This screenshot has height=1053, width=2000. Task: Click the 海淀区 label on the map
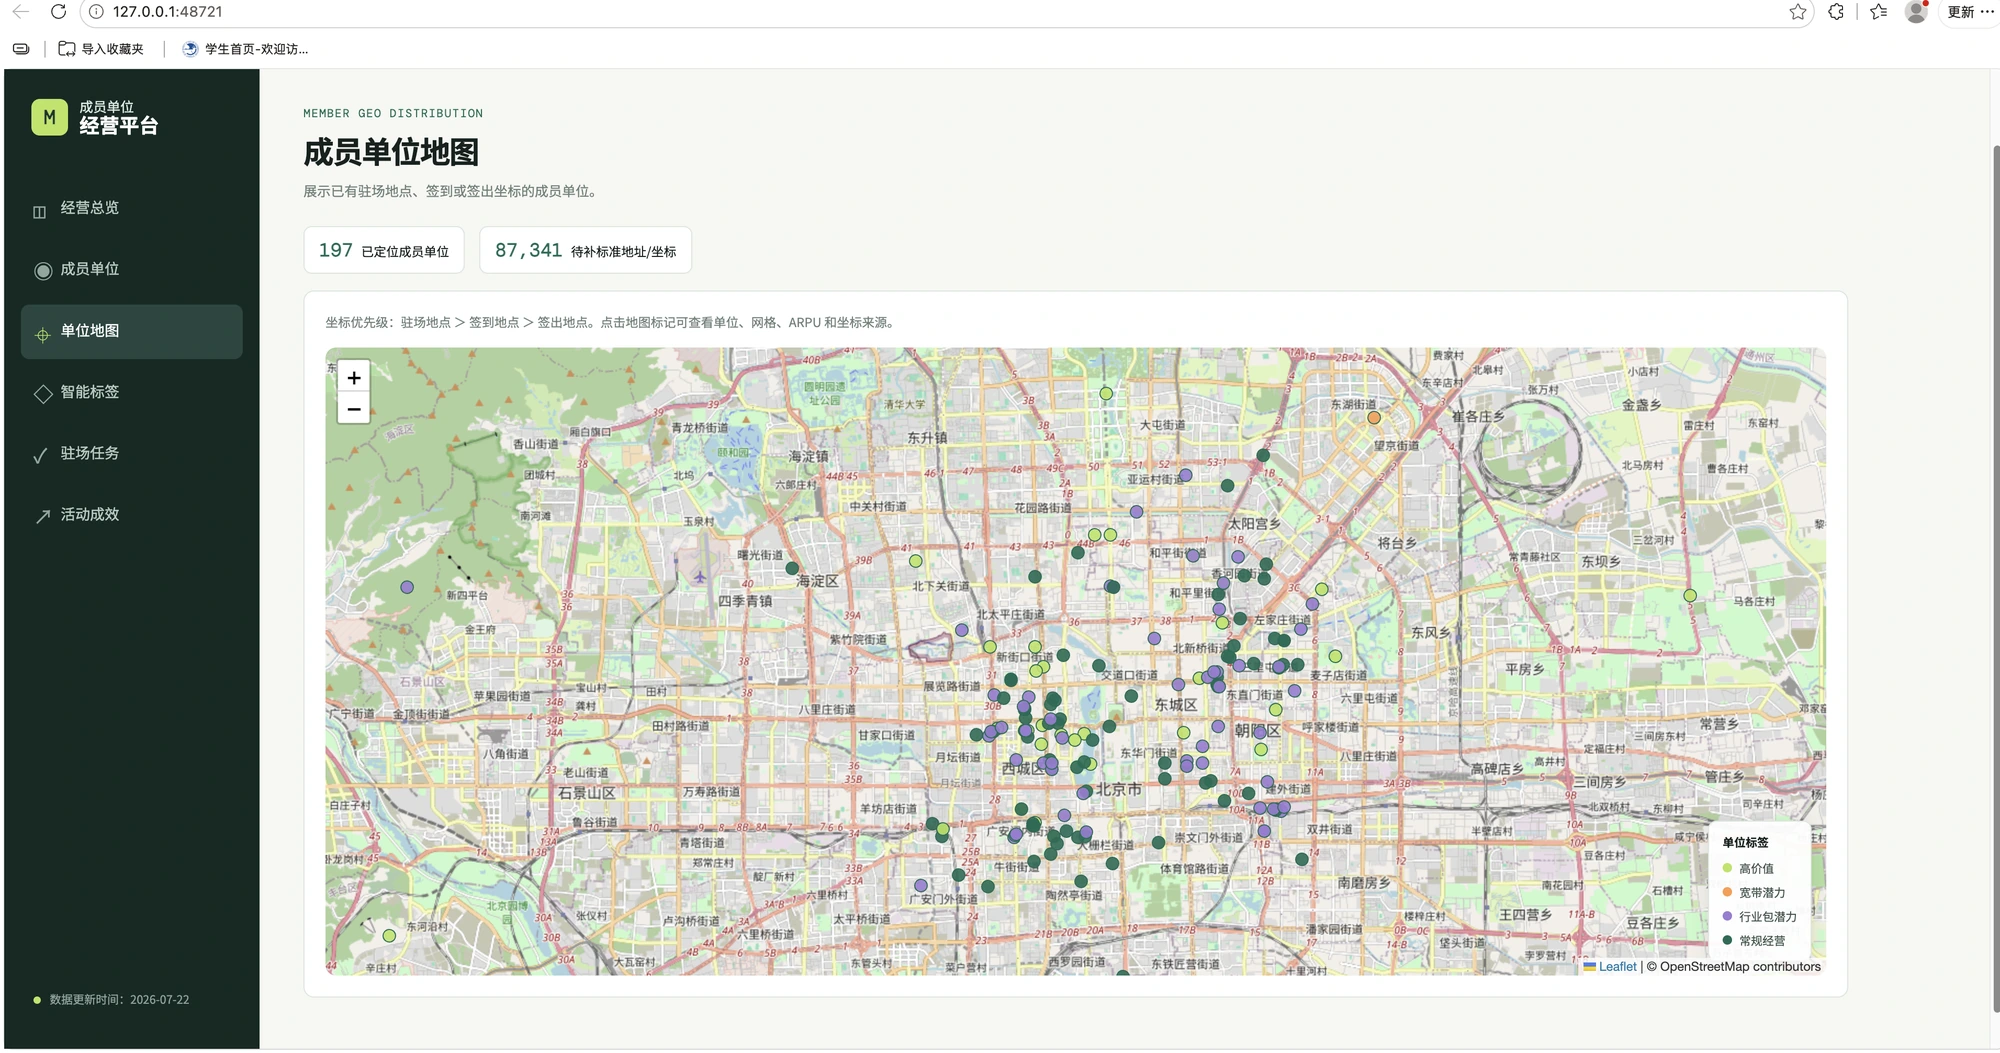coord(817,581)
